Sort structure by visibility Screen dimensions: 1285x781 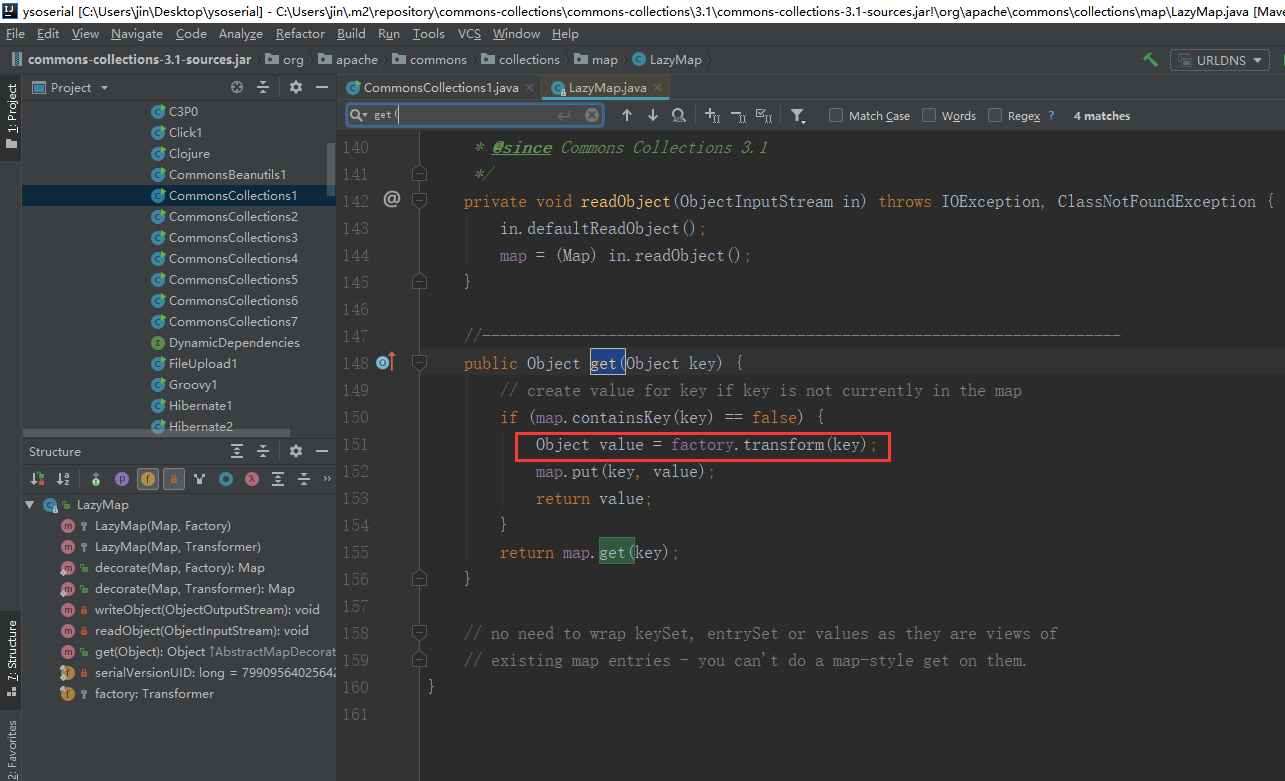click(x=38, y=479)
